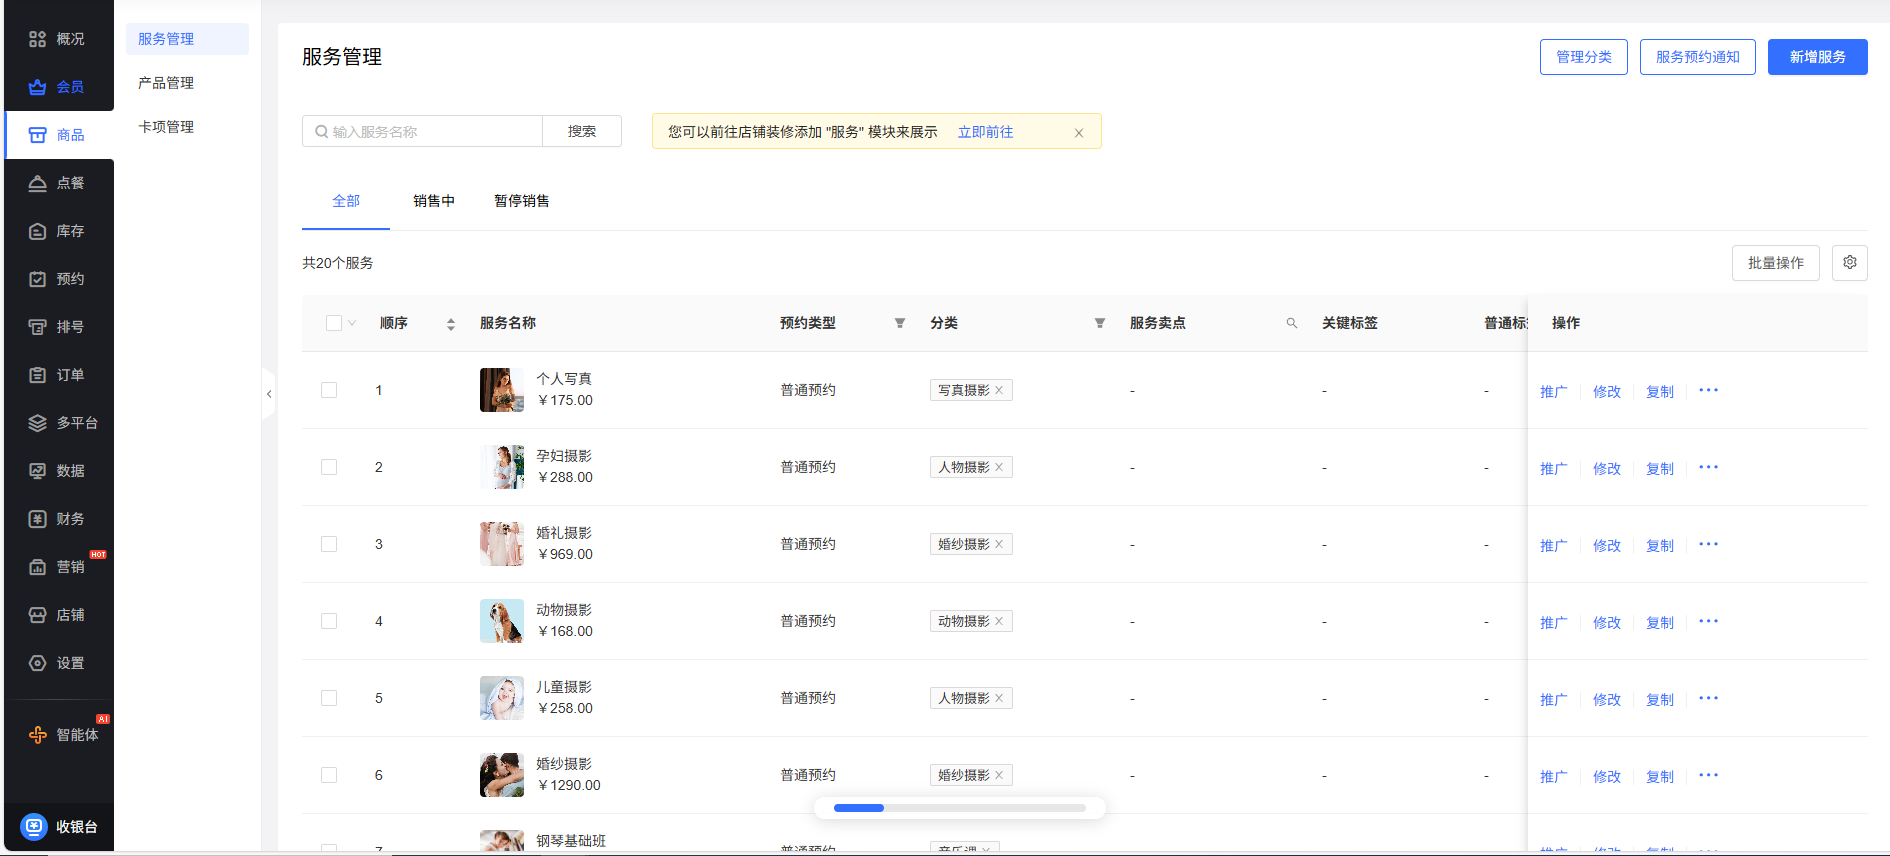Open the 动物摄影 dog thumbnail

click(x=502, y=621)
